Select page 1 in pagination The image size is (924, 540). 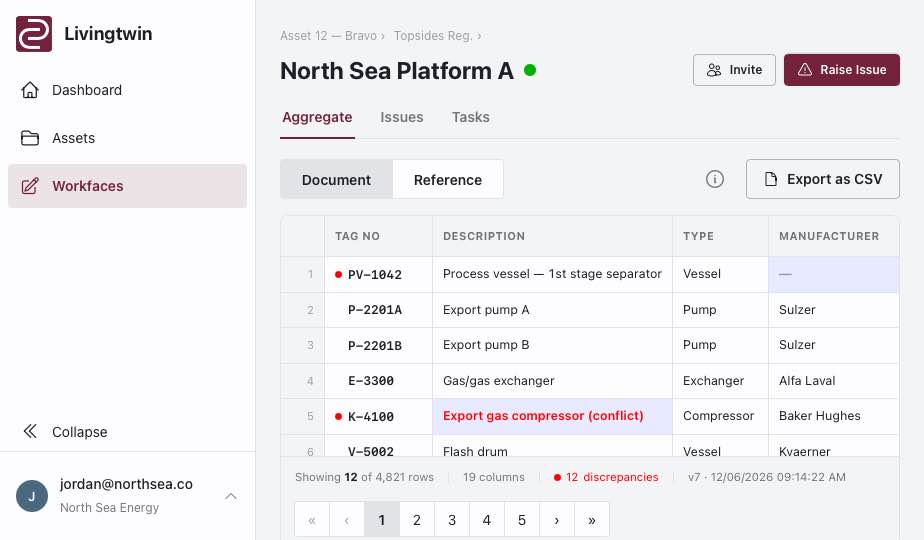(382, 519)
